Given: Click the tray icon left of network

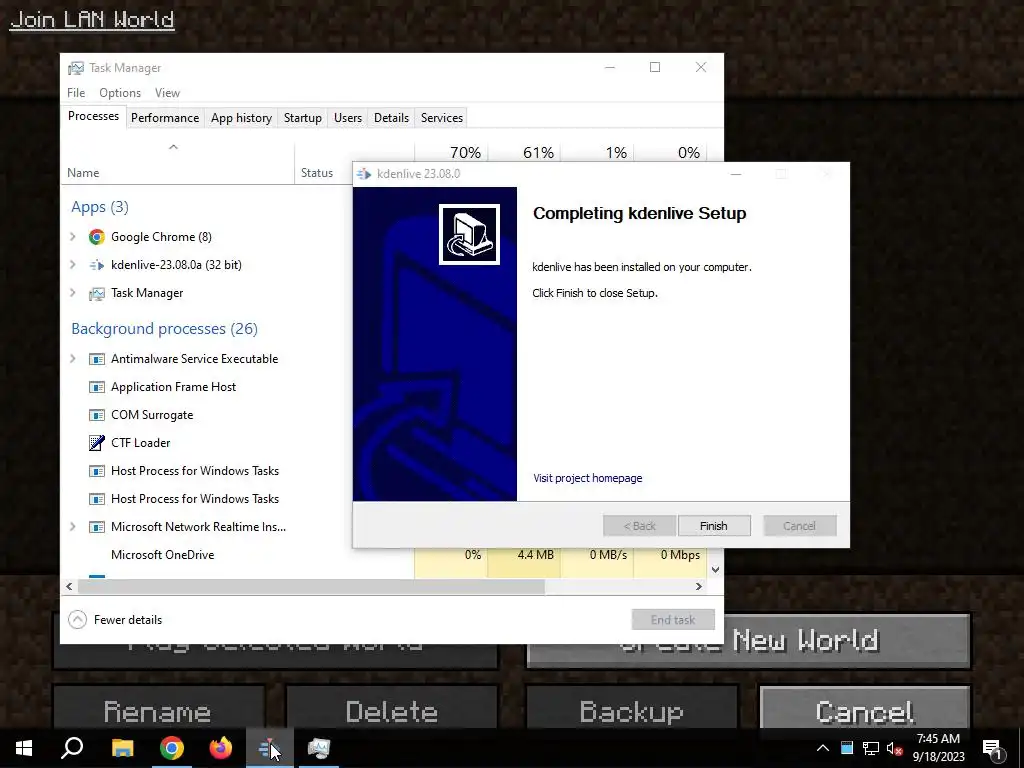Looking at the screenshot, I should (x=847, y=748).
